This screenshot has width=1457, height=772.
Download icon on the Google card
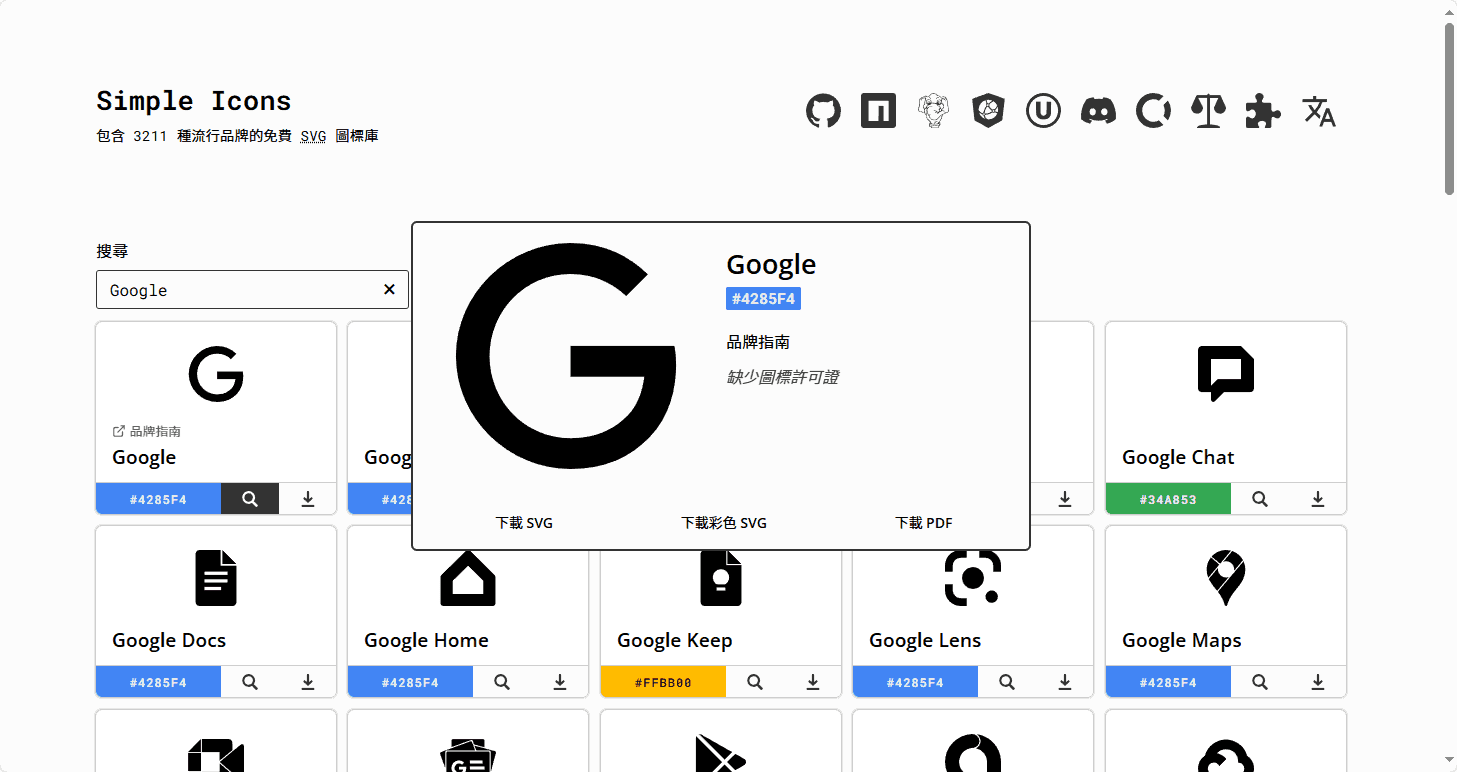pos(308,499)
